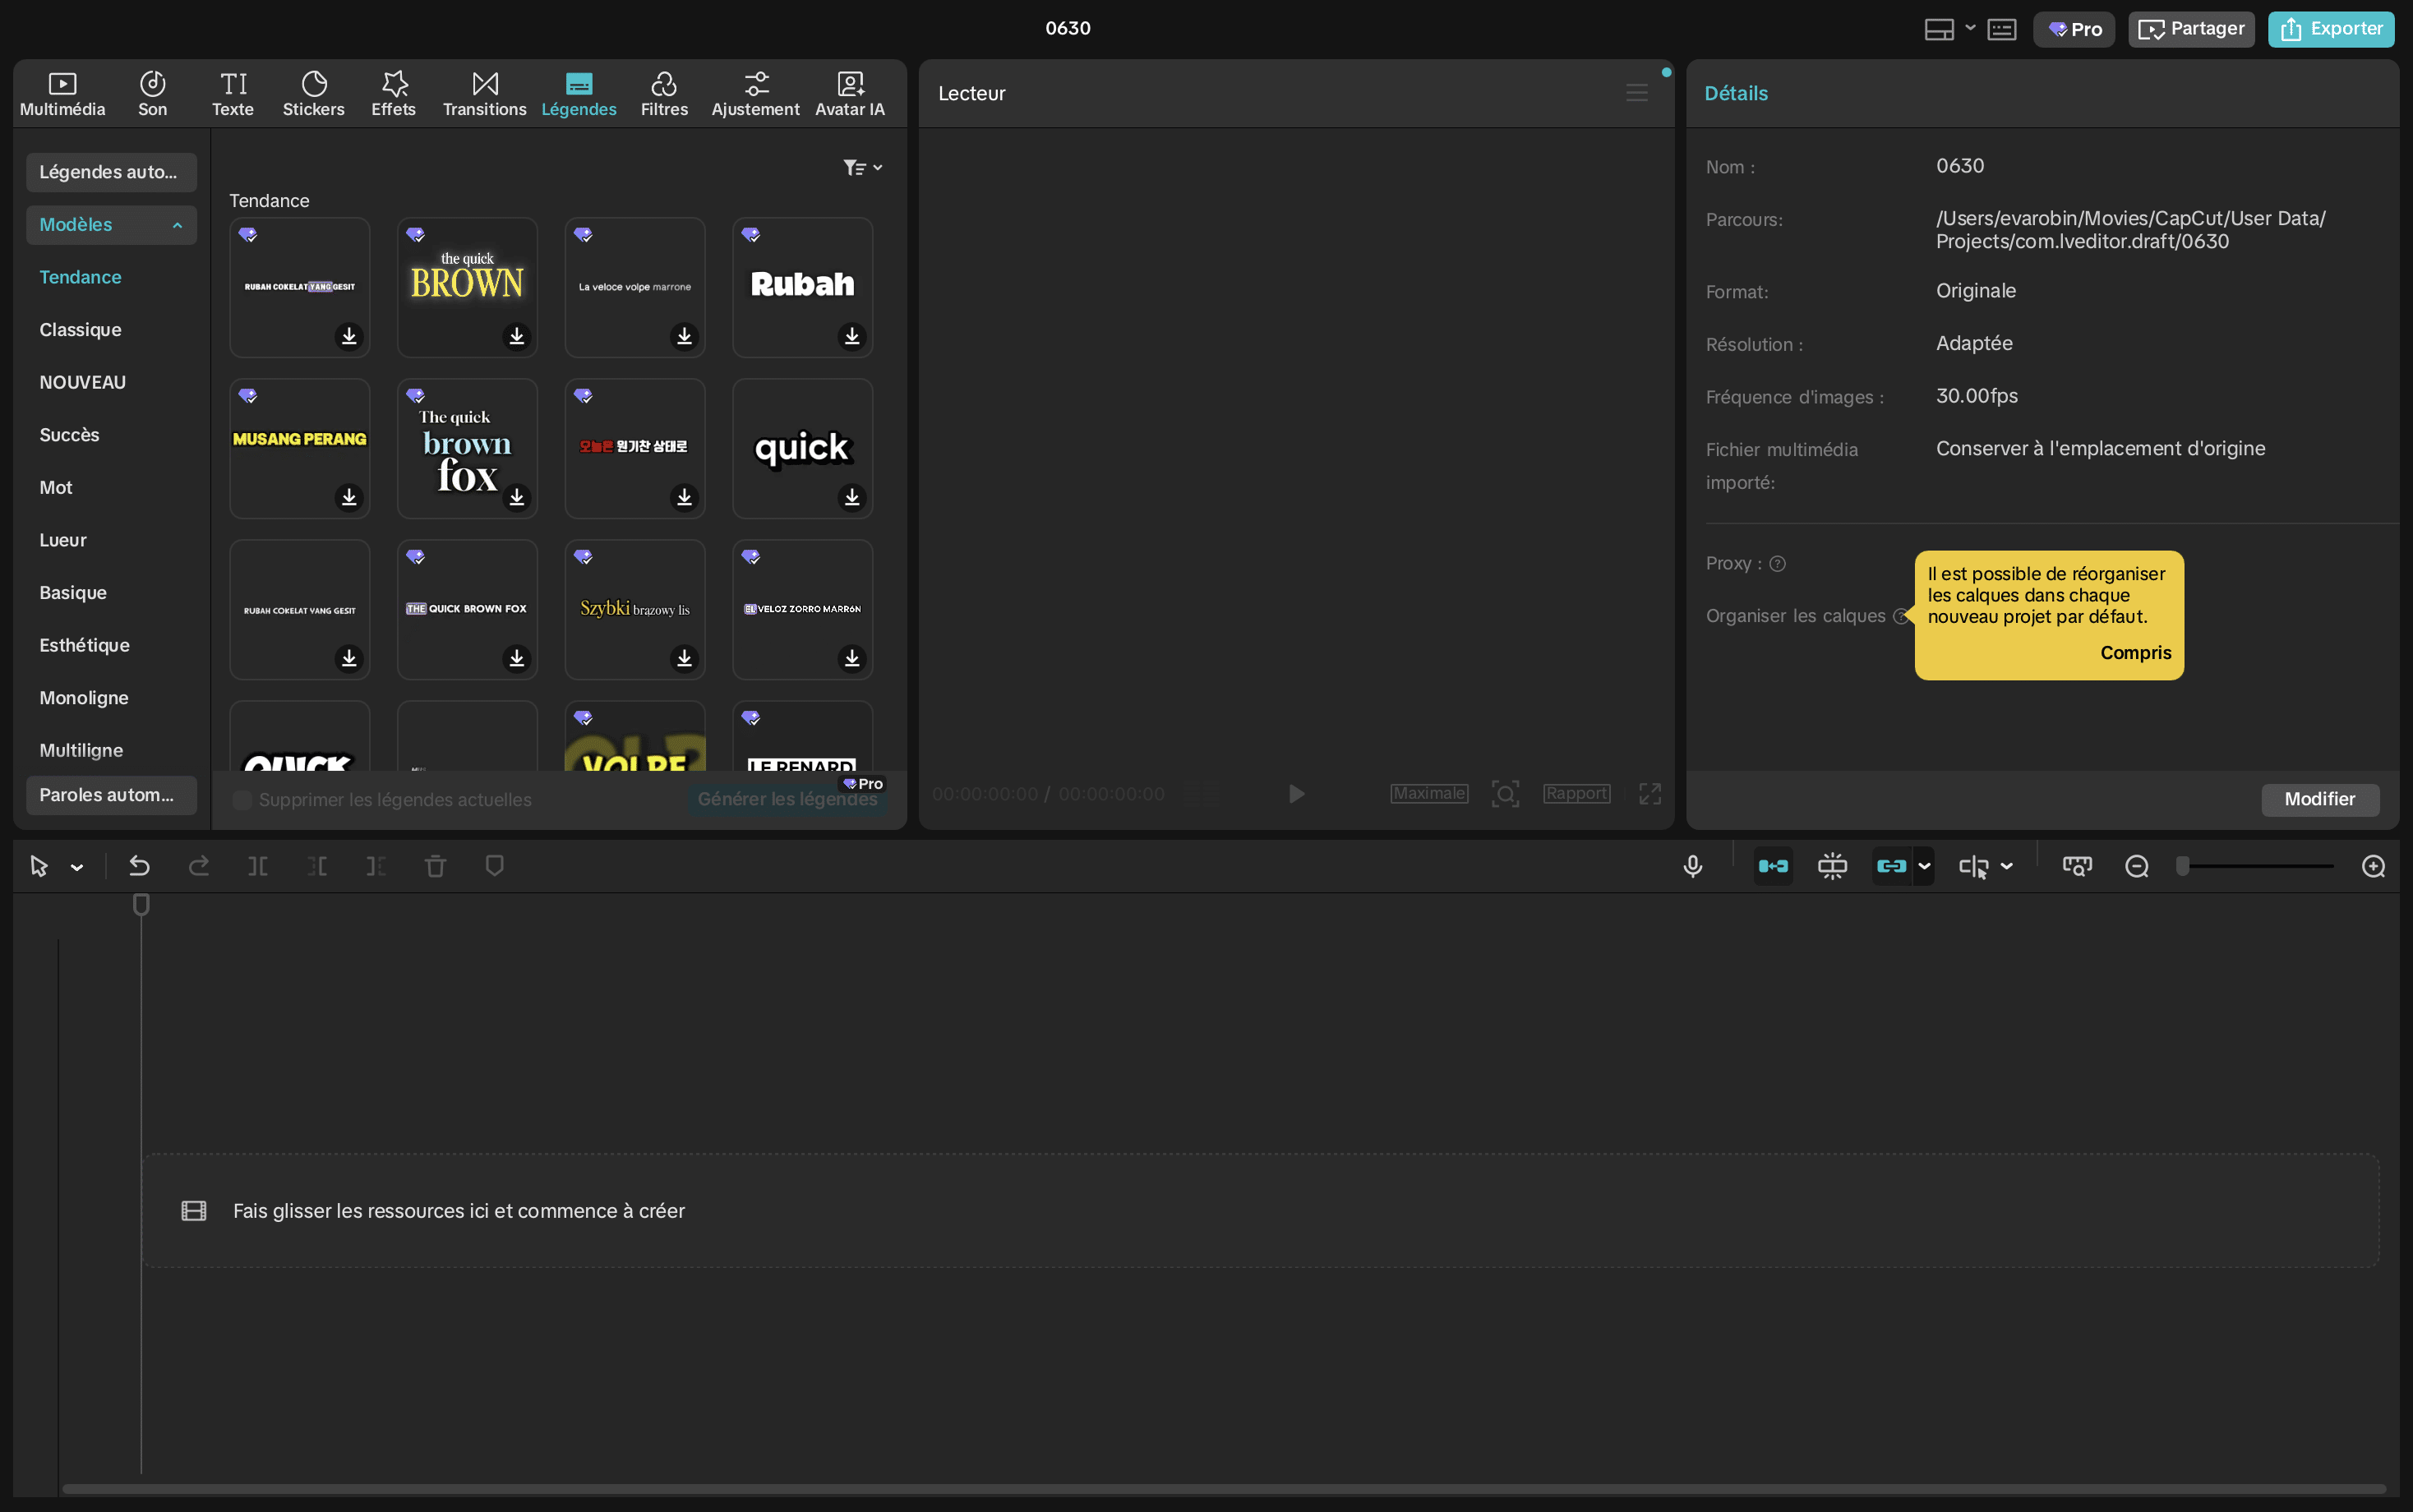Select the 'La veloce volpe marrone' template
The image size is (2413, 1512).
635,287
